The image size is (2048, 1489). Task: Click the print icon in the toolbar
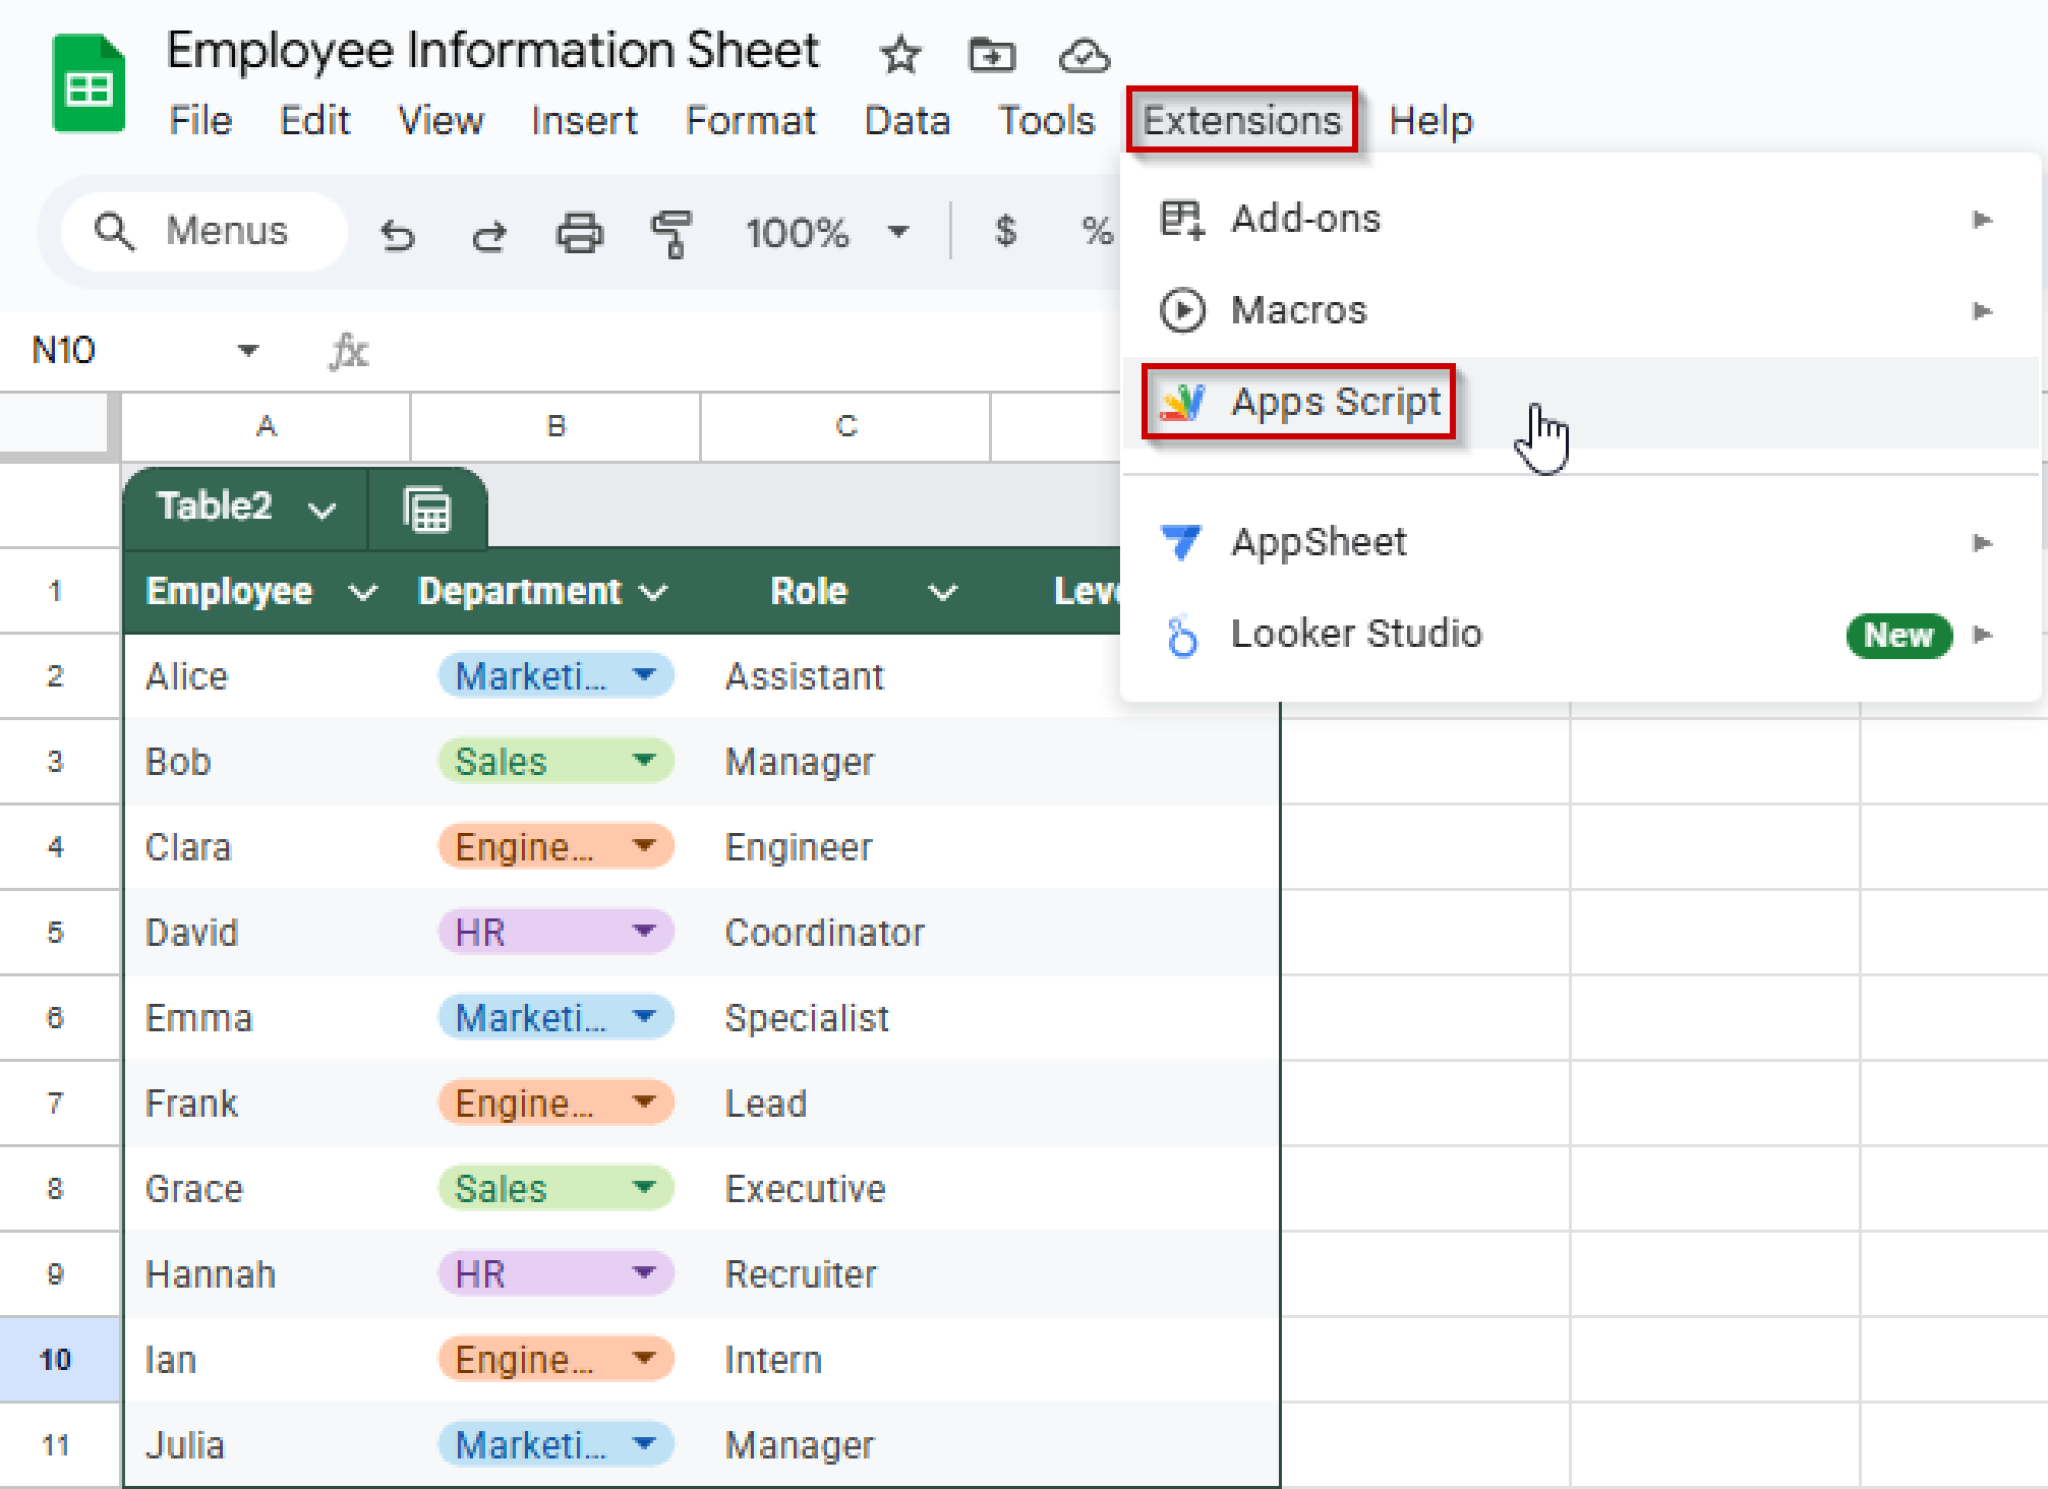(x=580, y=232)
